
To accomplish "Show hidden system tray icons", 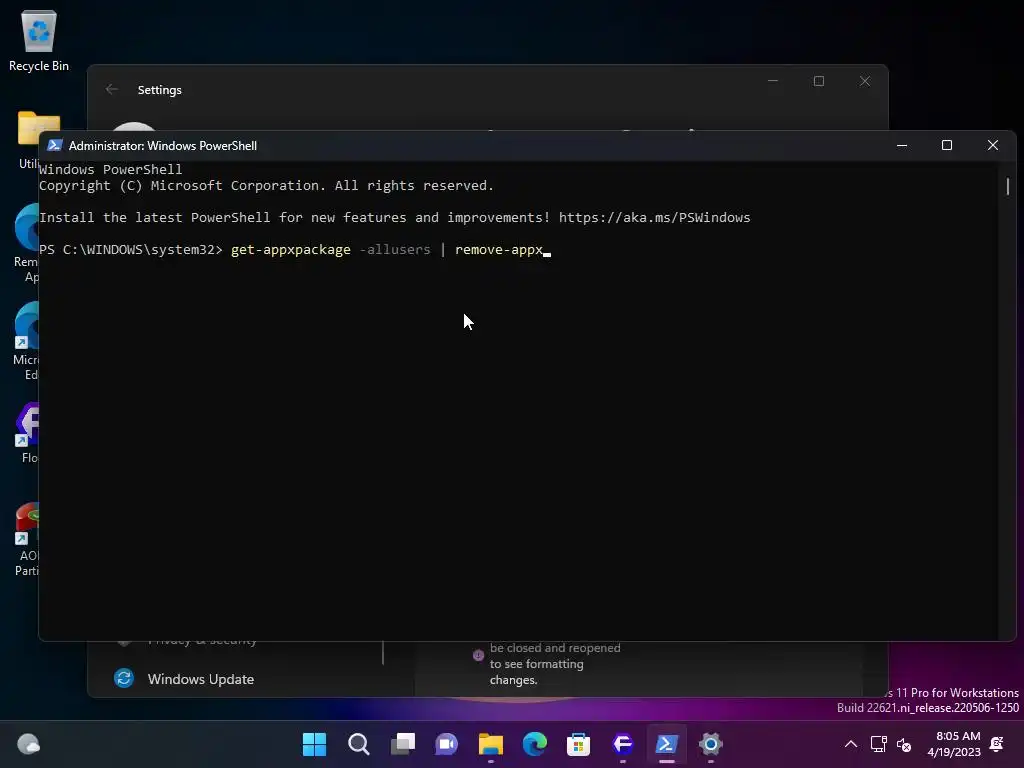I will (851, 744).
